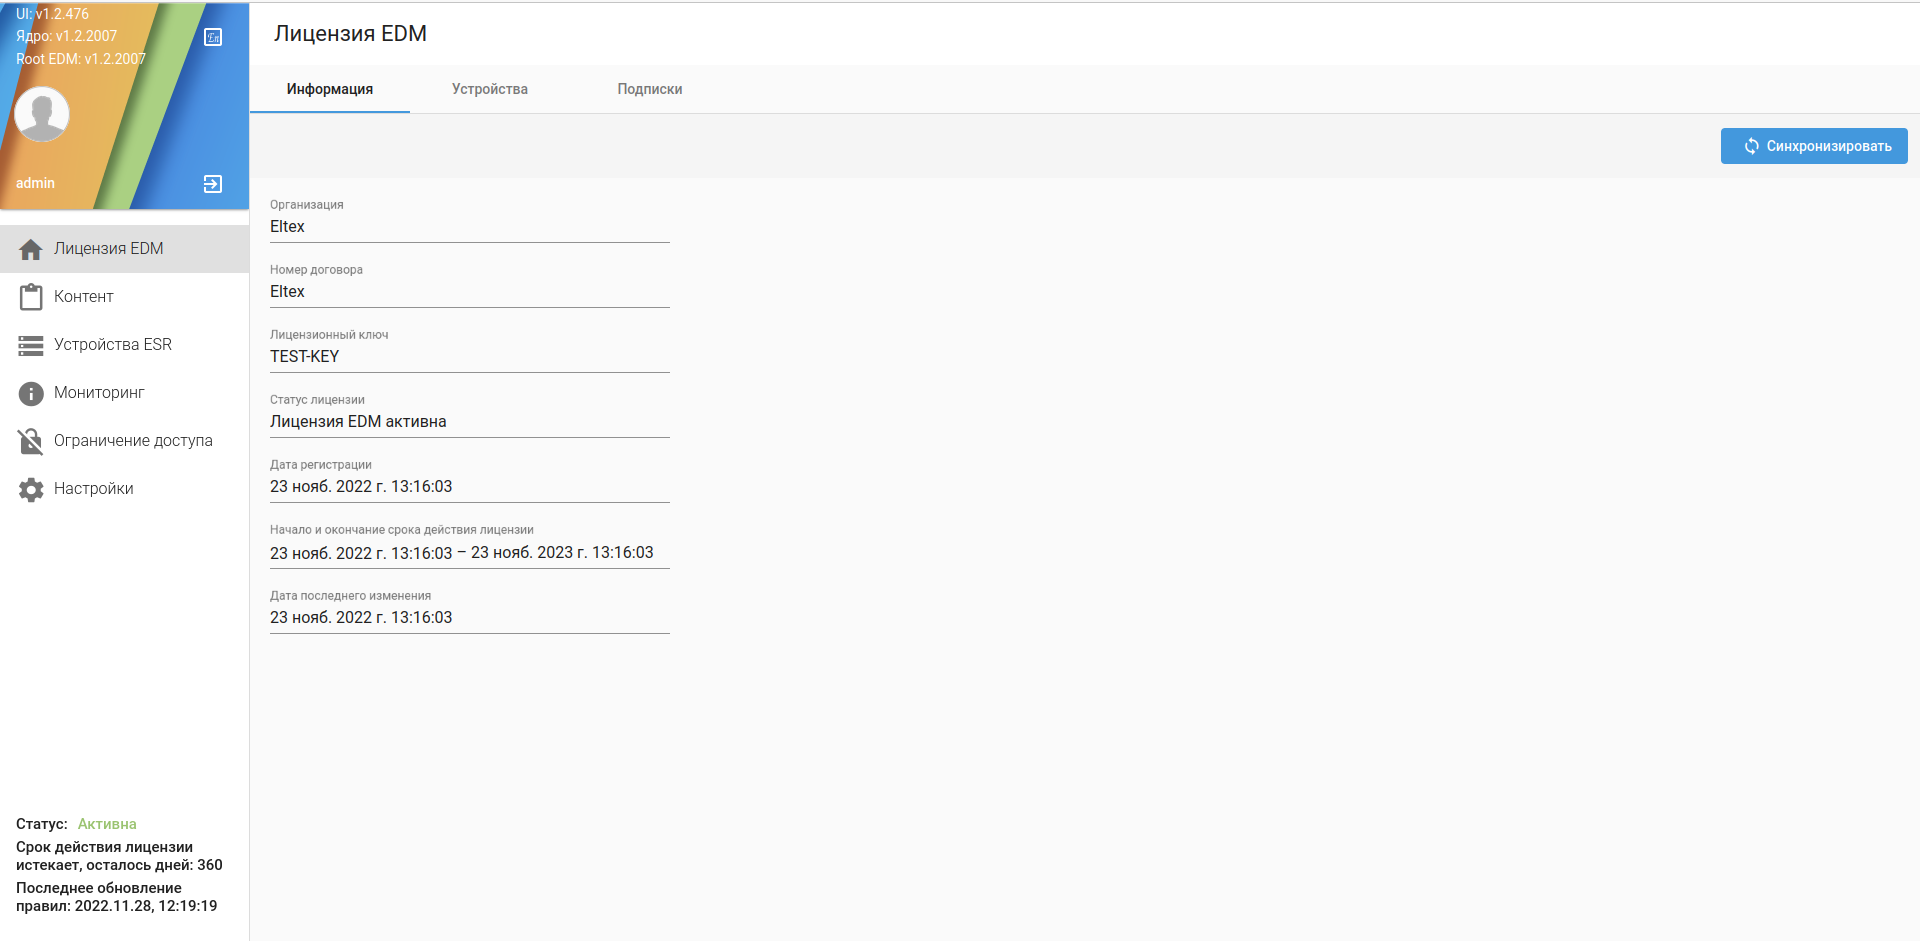Click the sync arrows icon on Синхронизировать
The height and width of the screenshot is (941, 1920).
pos(1751,146)
